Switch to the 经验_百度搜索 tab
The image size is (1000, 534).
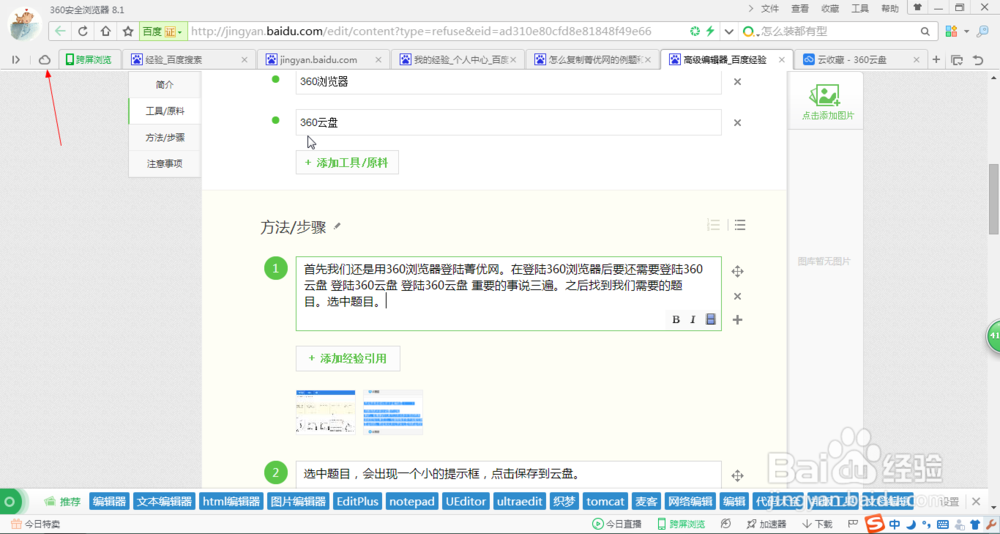[x=188, y=60]
